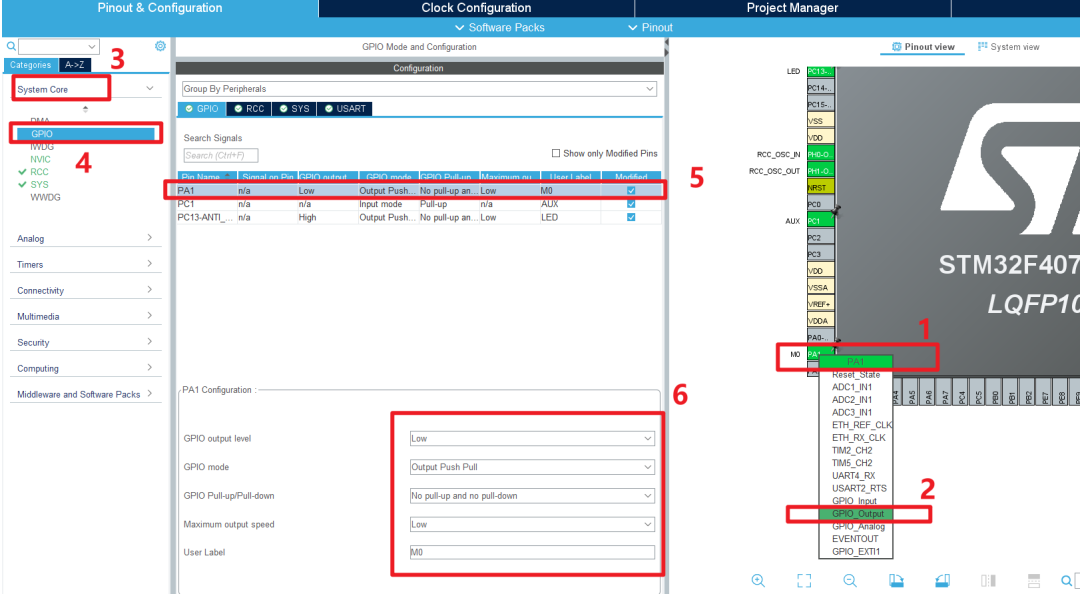
Task: Open the Pinout dropdown menu
Action: coord(650,28)
